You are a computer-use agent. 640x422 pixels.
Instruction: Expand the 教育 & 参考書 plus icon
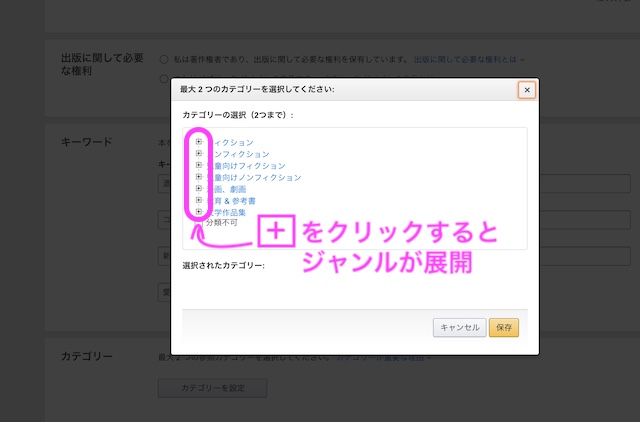pos(199,200)
